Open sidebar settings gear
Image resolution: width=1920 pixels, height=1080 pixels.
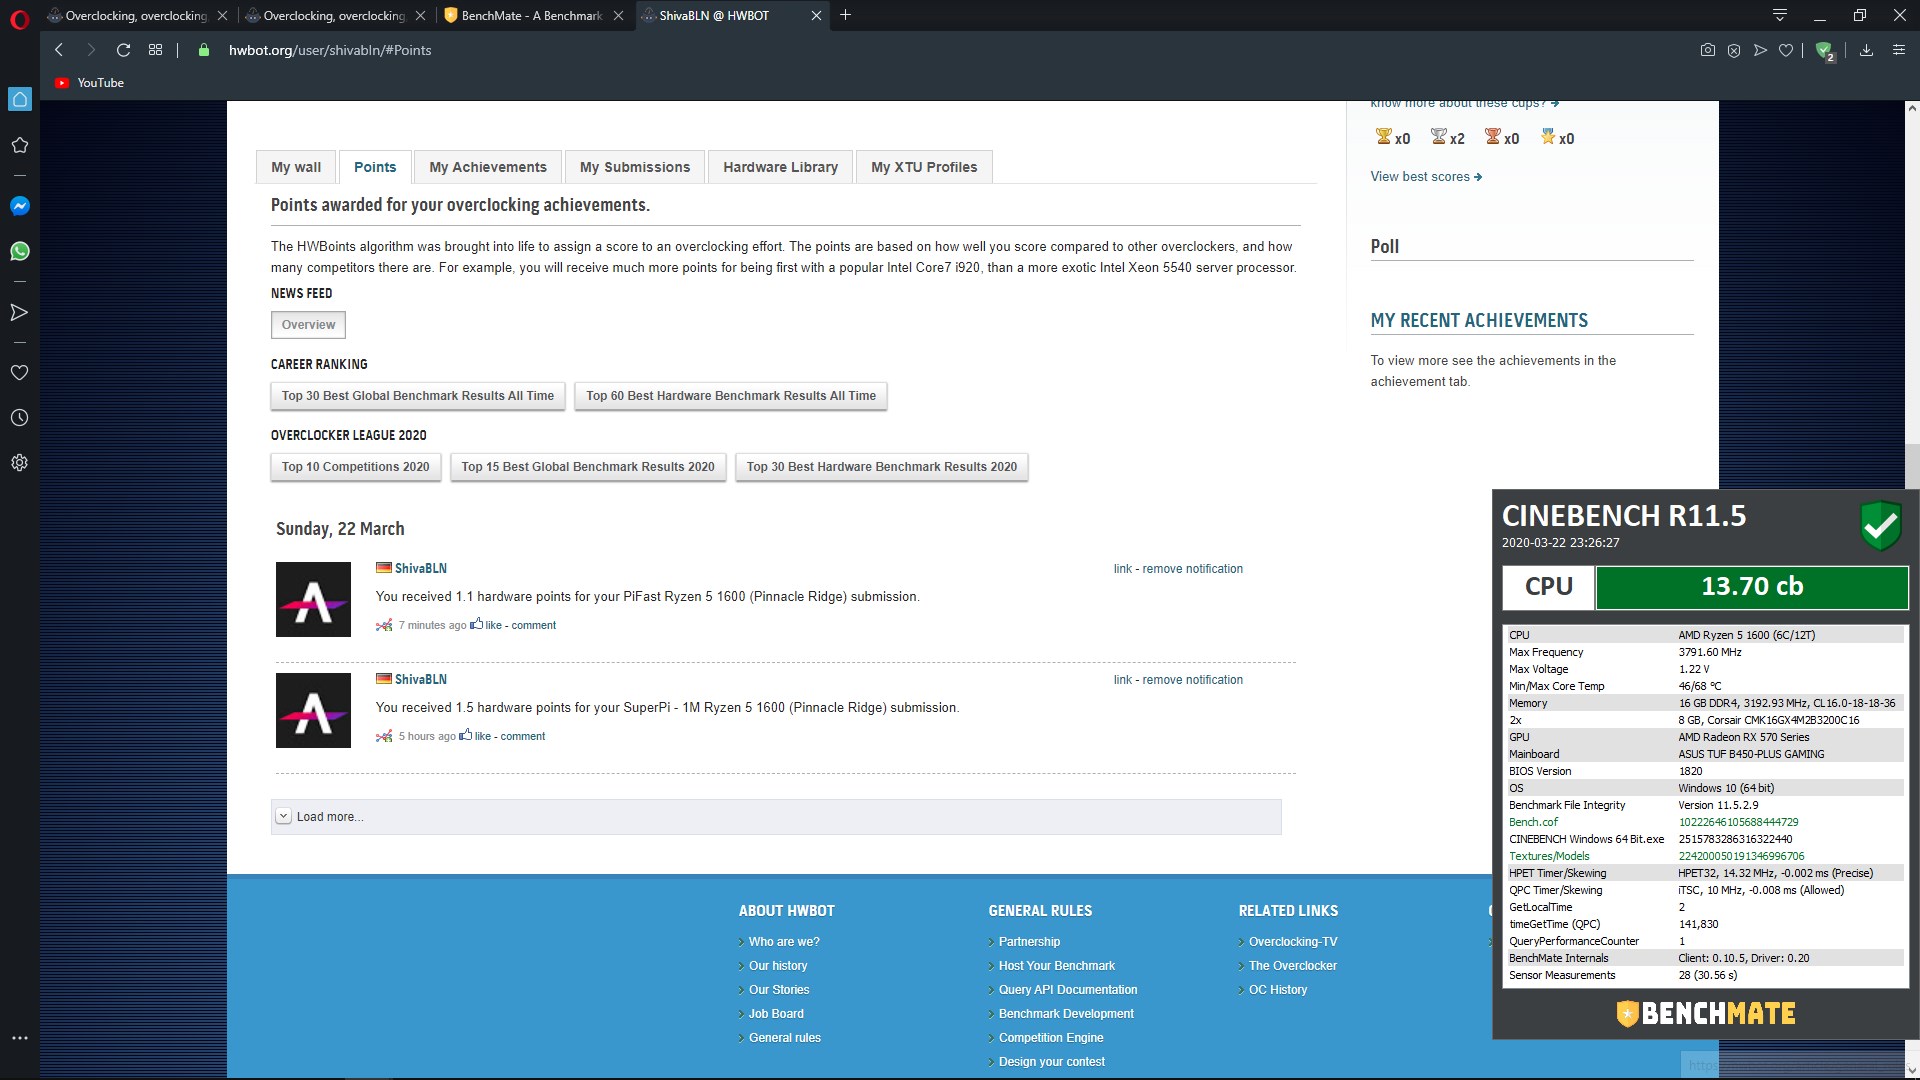pos(19,463)
